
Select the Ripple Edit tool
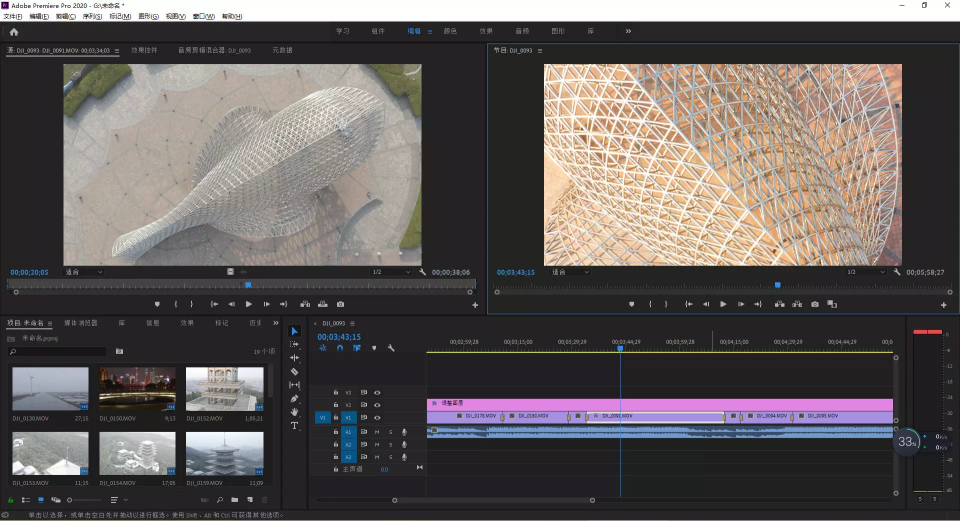[294, 358]
